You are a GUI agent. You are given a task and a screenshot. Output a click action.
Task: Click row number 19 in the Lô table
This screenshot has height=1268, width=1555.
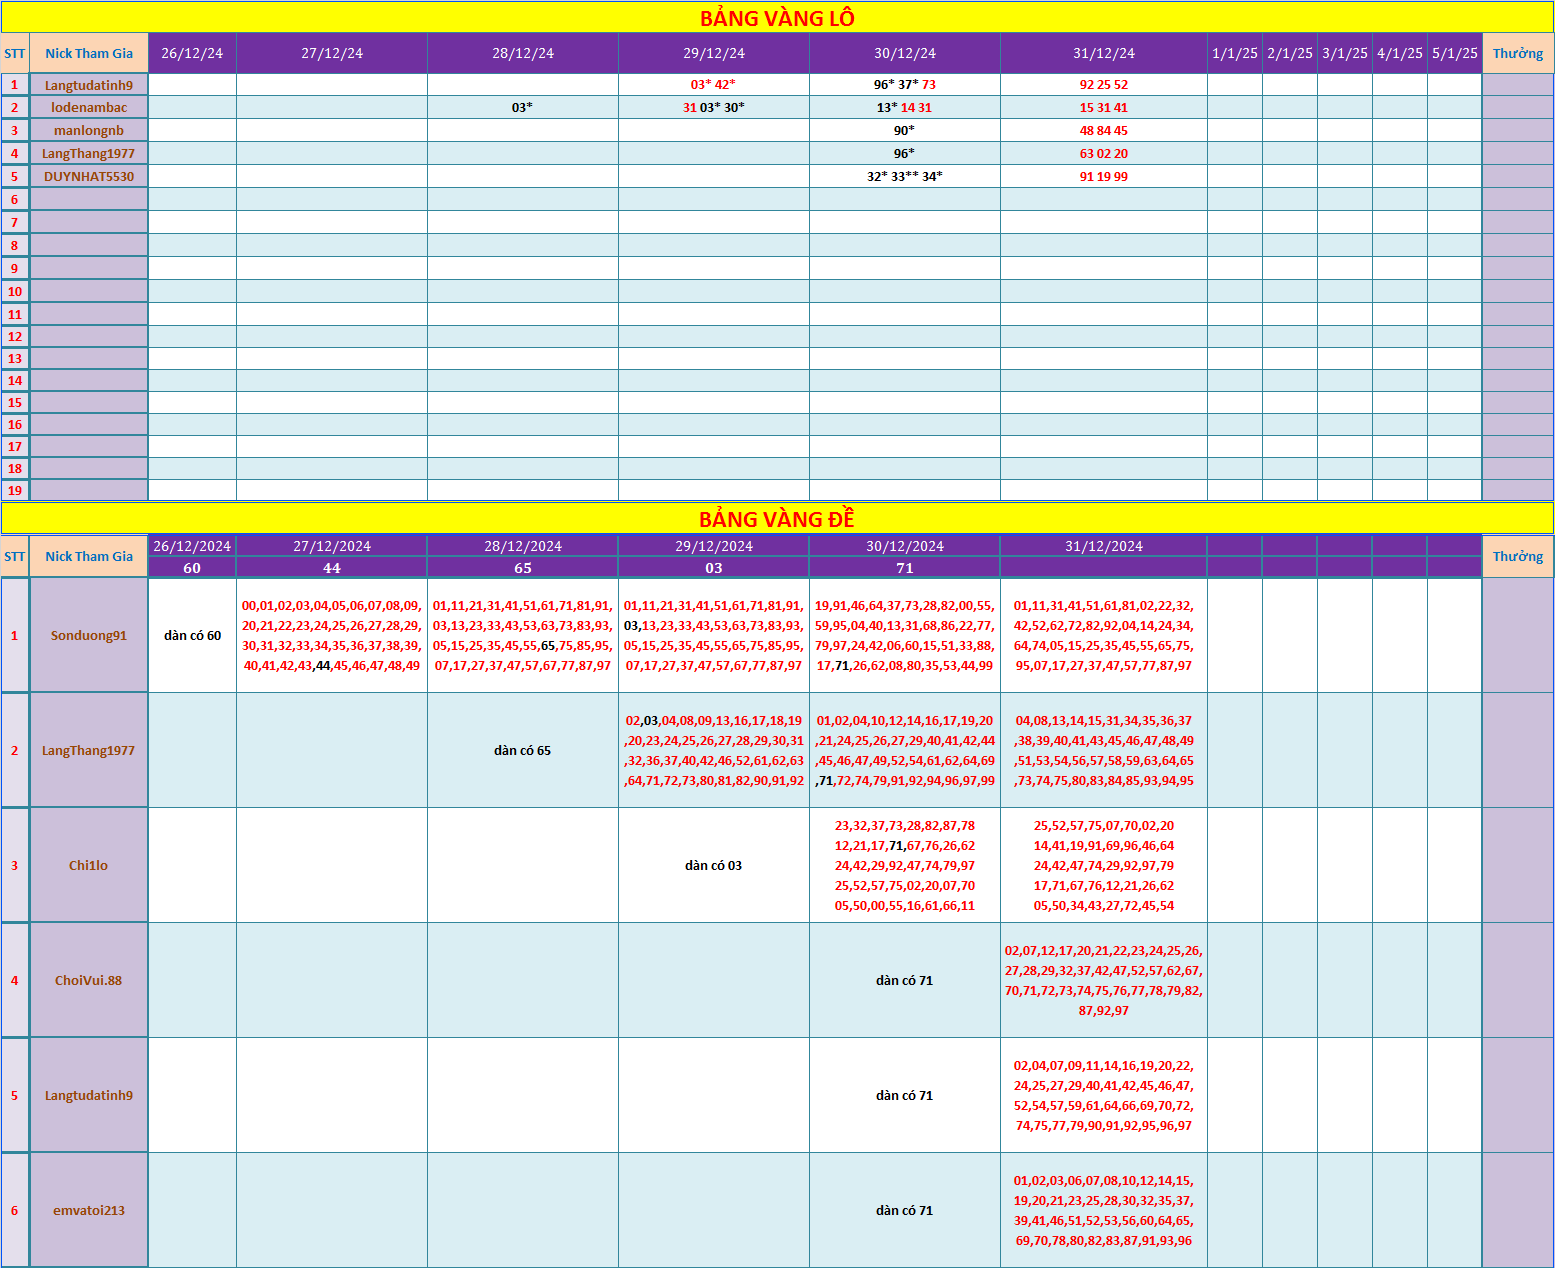coord(15,491)
